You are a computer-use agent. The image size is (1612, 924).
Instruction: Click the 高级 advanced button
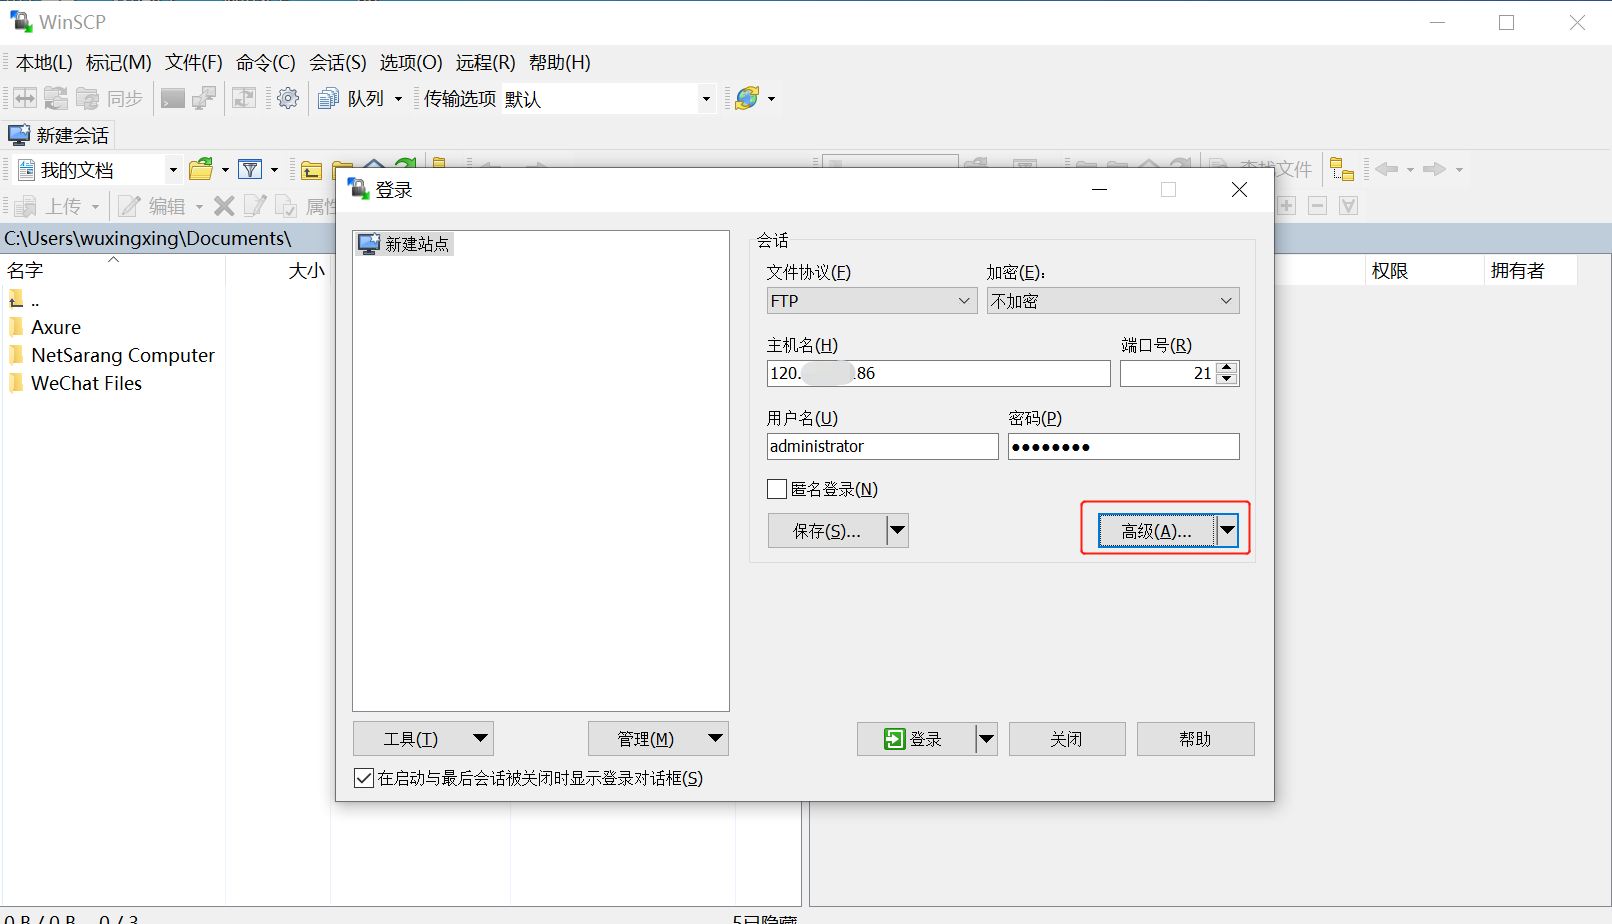[1156, 530]
